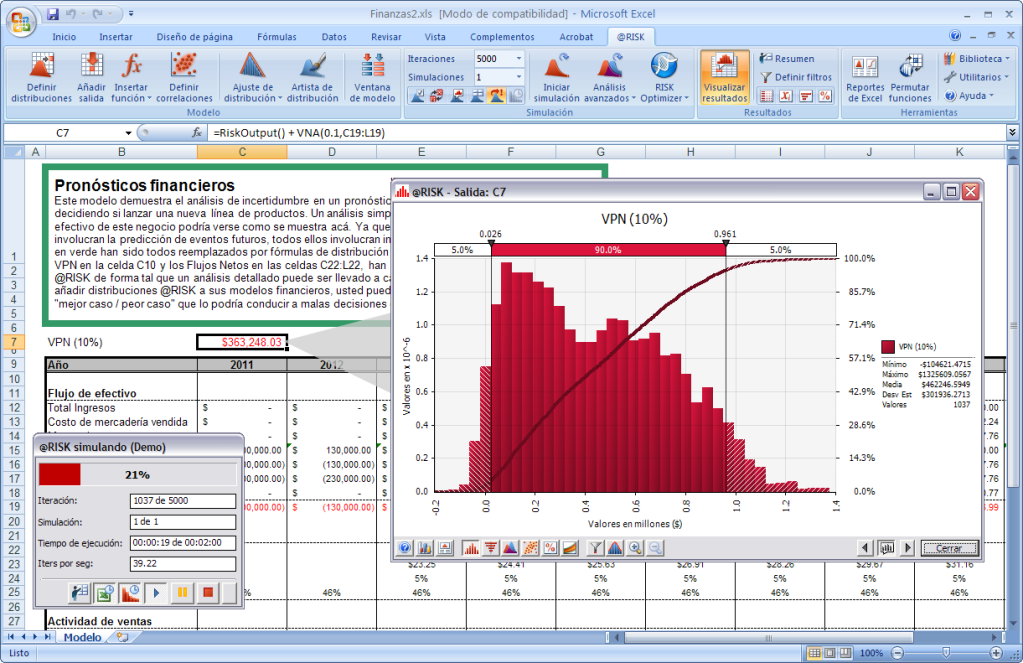The width and height of the screenshot is (1023, 663).
Task: Click fit distribution bell-curve icon in output toolbar
Action: (615, 548)
